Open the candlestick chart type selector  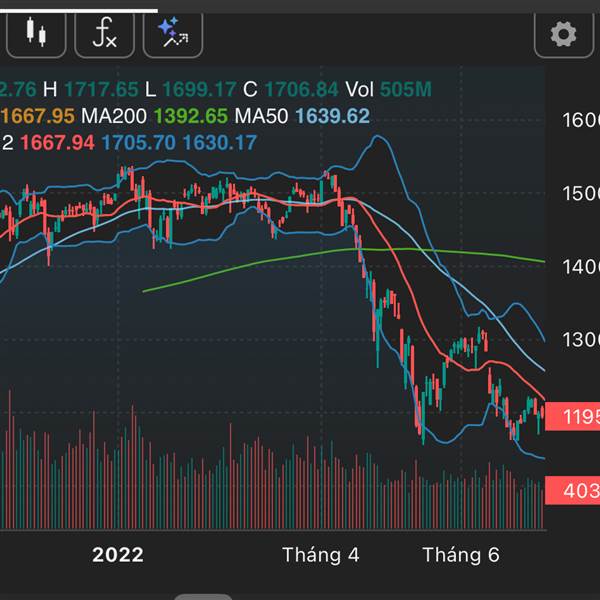click(36, 35)
